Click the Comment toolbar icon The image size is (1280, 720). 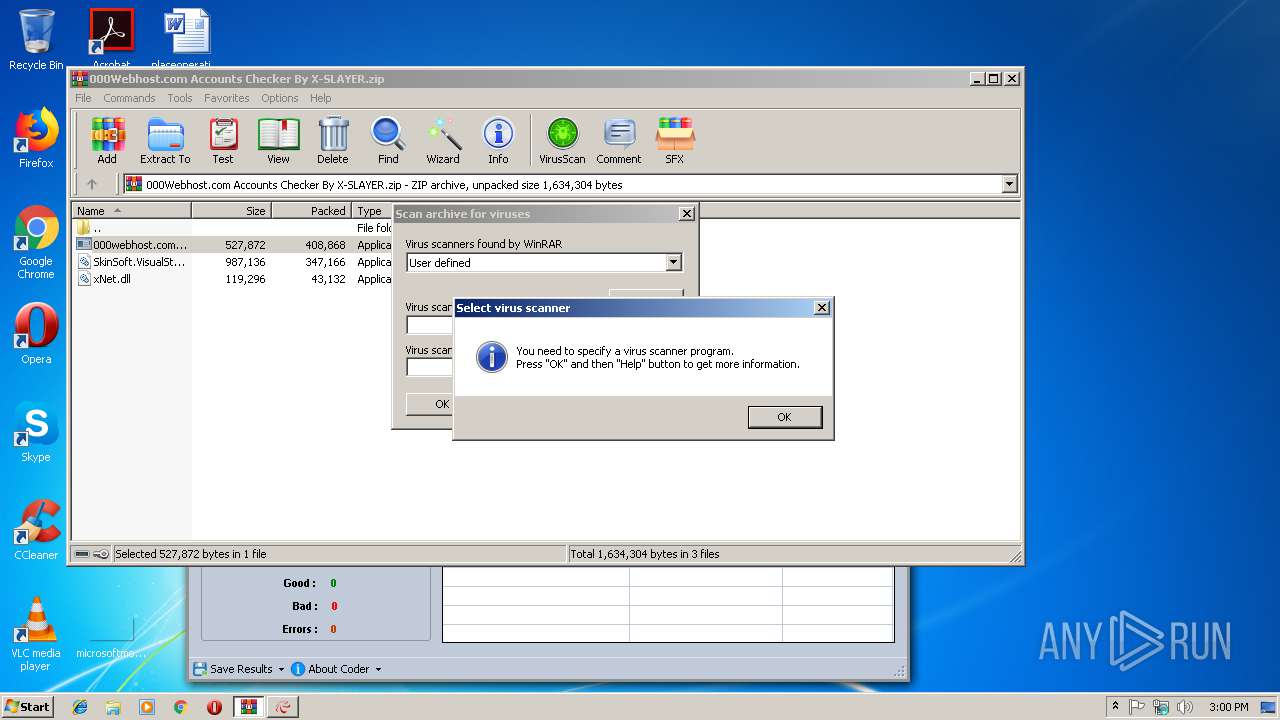(x=619, y=140)
